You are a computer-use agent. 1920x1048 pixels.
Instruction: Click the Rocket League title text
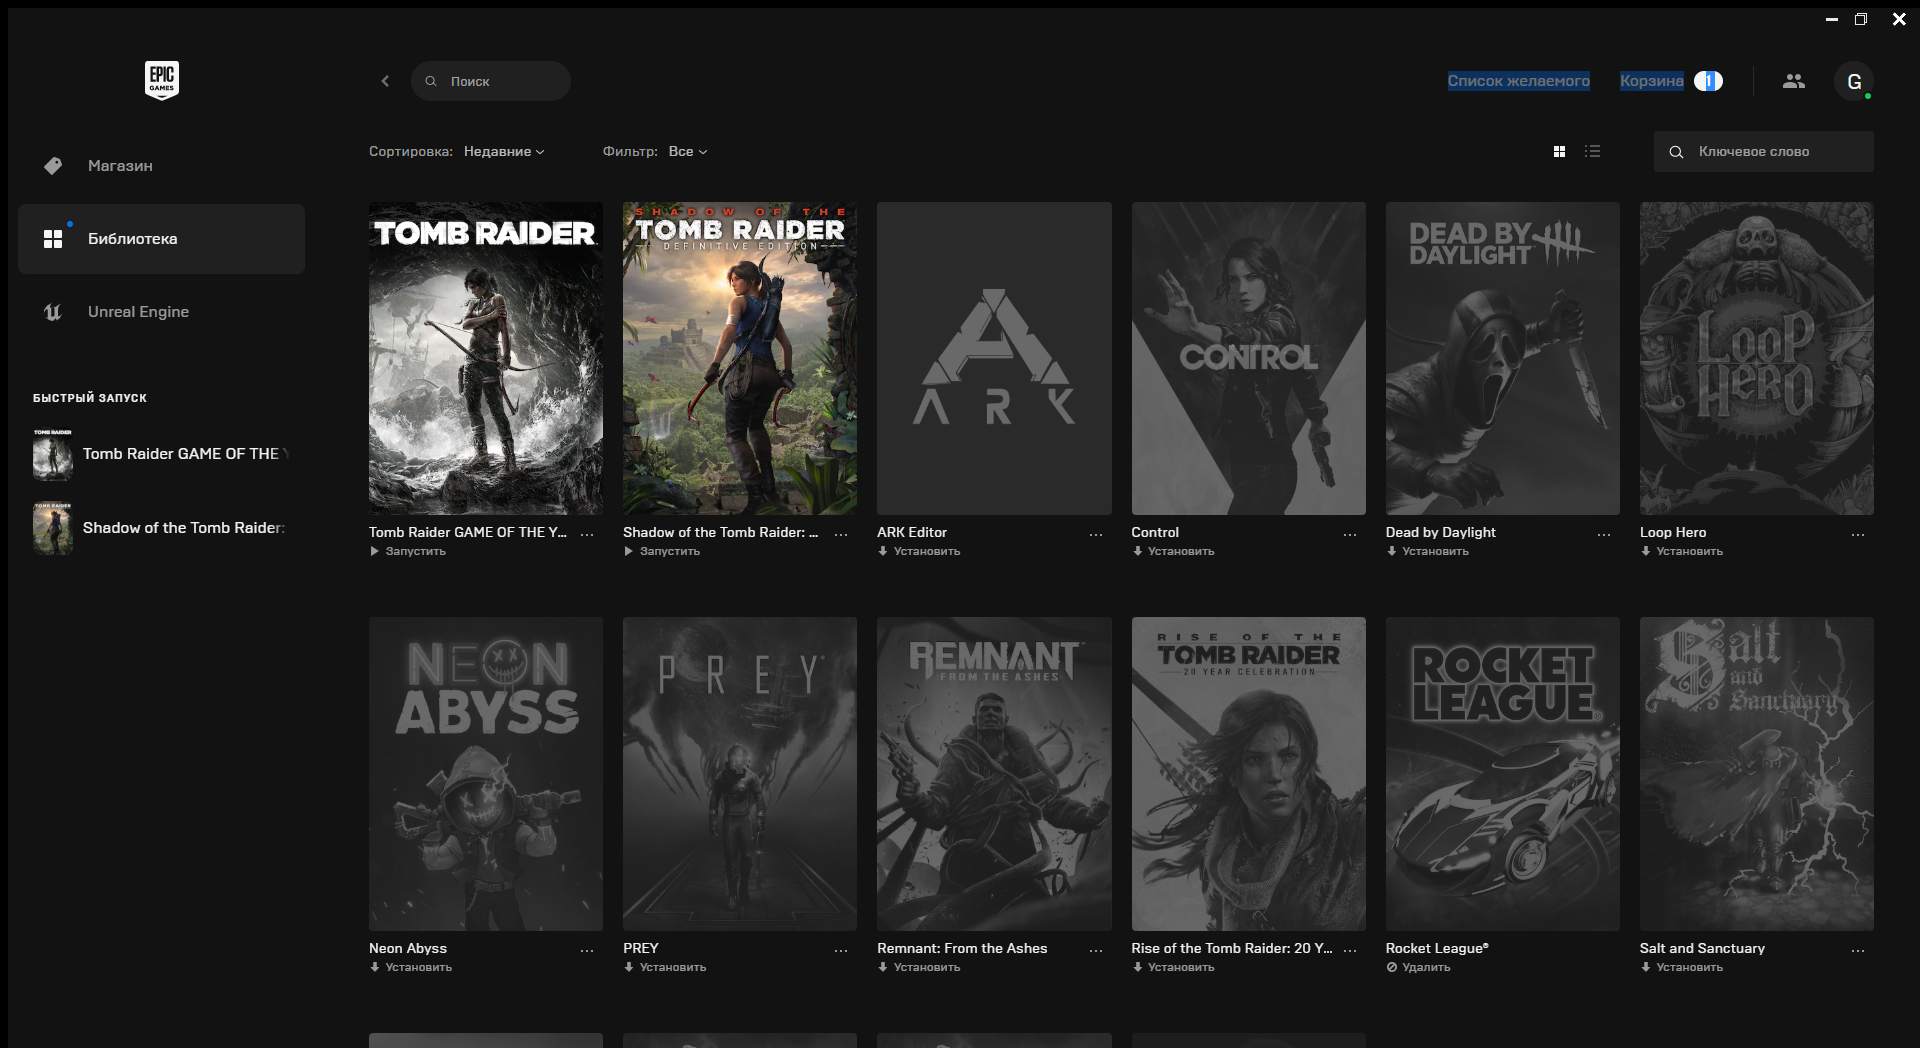[x=1437, y=948]
